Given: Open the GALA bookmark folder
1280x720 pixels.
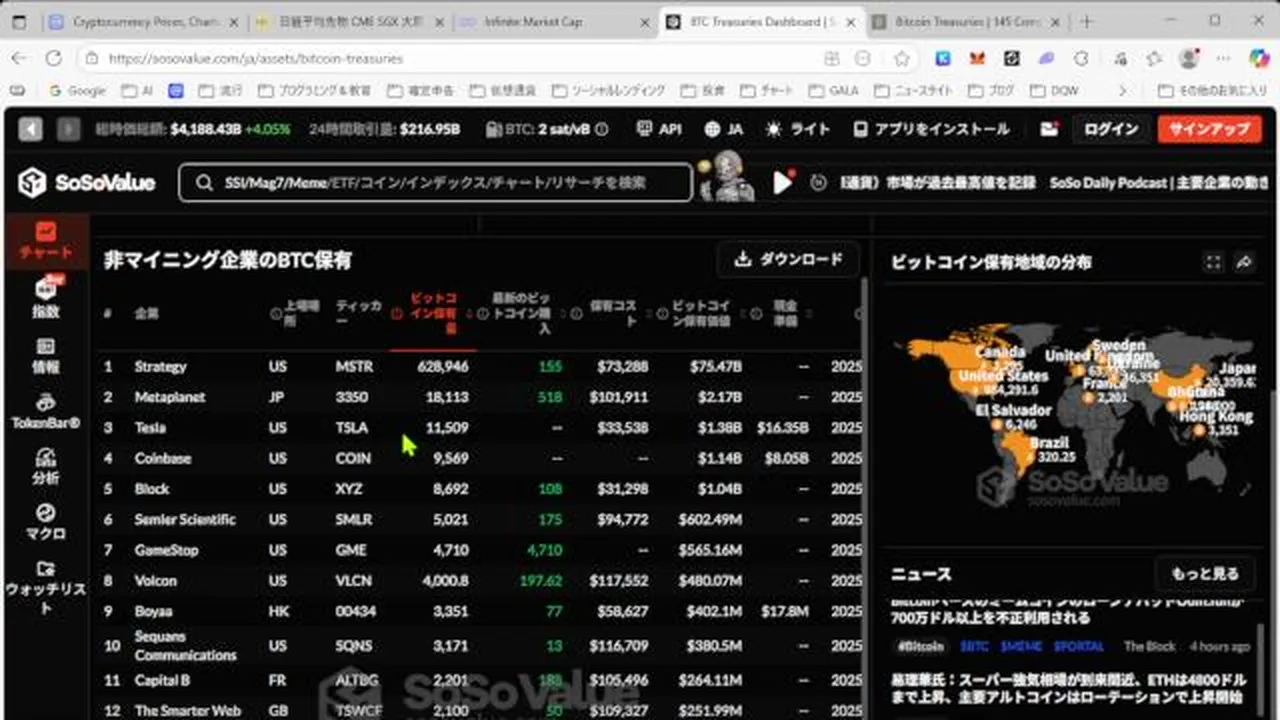Looking at the screenshot, I should [x=832, y=91].
